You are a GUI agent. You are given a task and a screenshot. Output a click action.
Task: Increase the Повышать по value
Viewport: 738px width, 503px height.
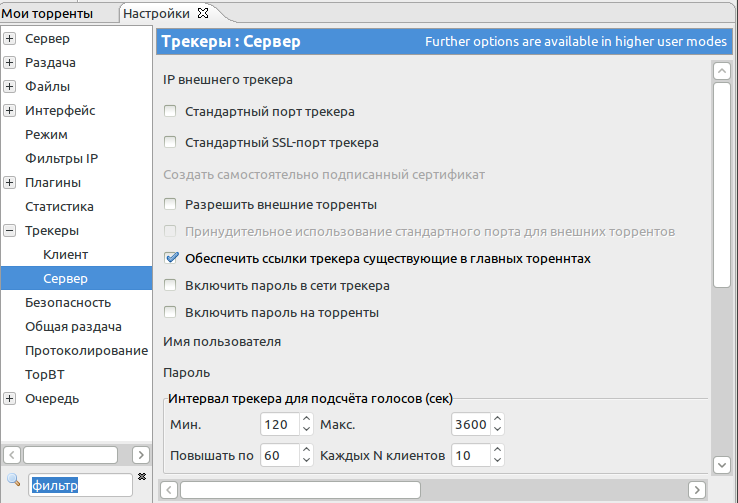pos(306,450)
